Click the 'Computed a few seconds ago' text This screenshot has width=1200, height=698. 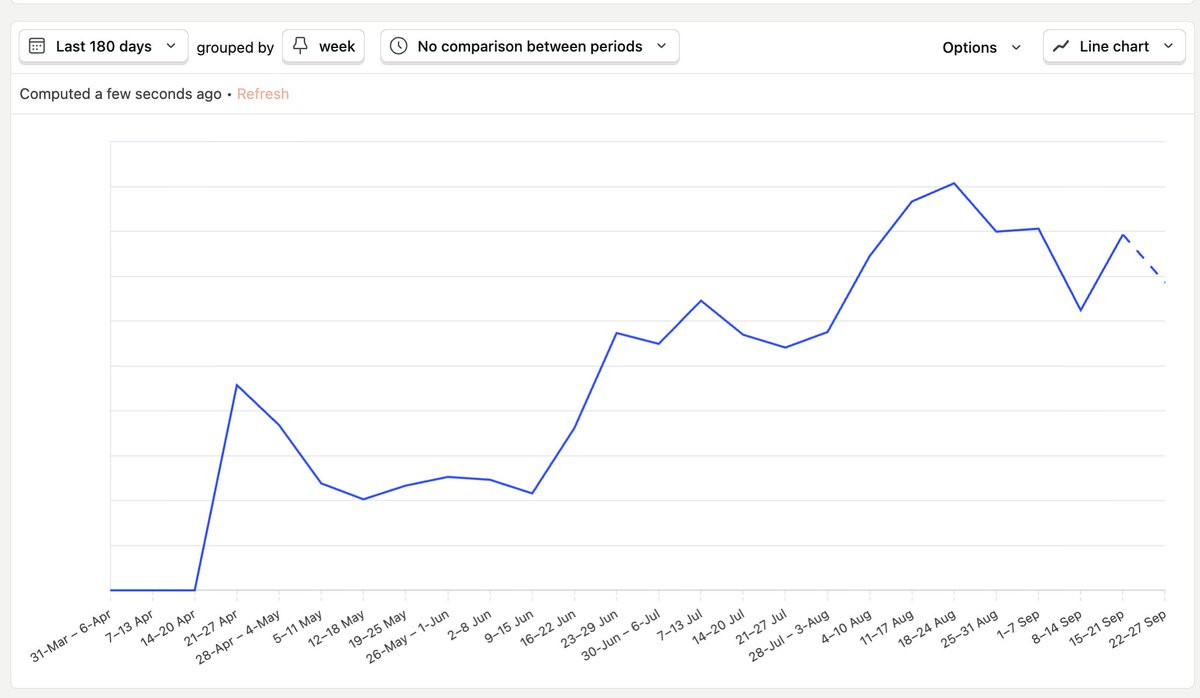121,94
